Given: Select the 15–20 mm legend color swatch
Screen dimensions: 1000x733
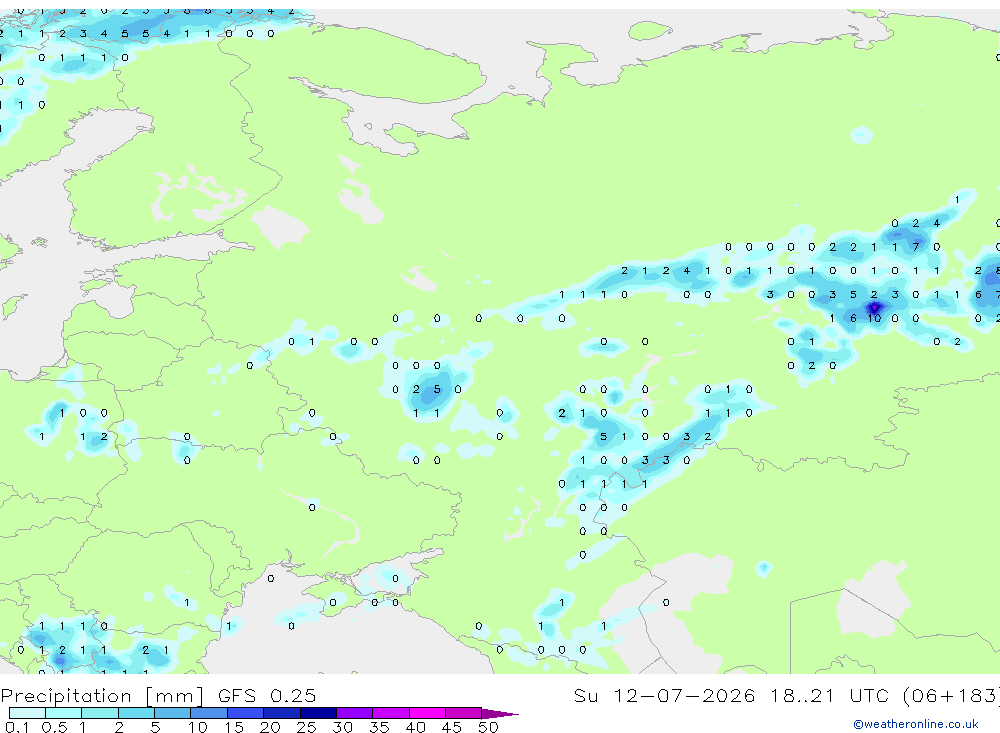Looking at the screenshot, I should [246, 713].
